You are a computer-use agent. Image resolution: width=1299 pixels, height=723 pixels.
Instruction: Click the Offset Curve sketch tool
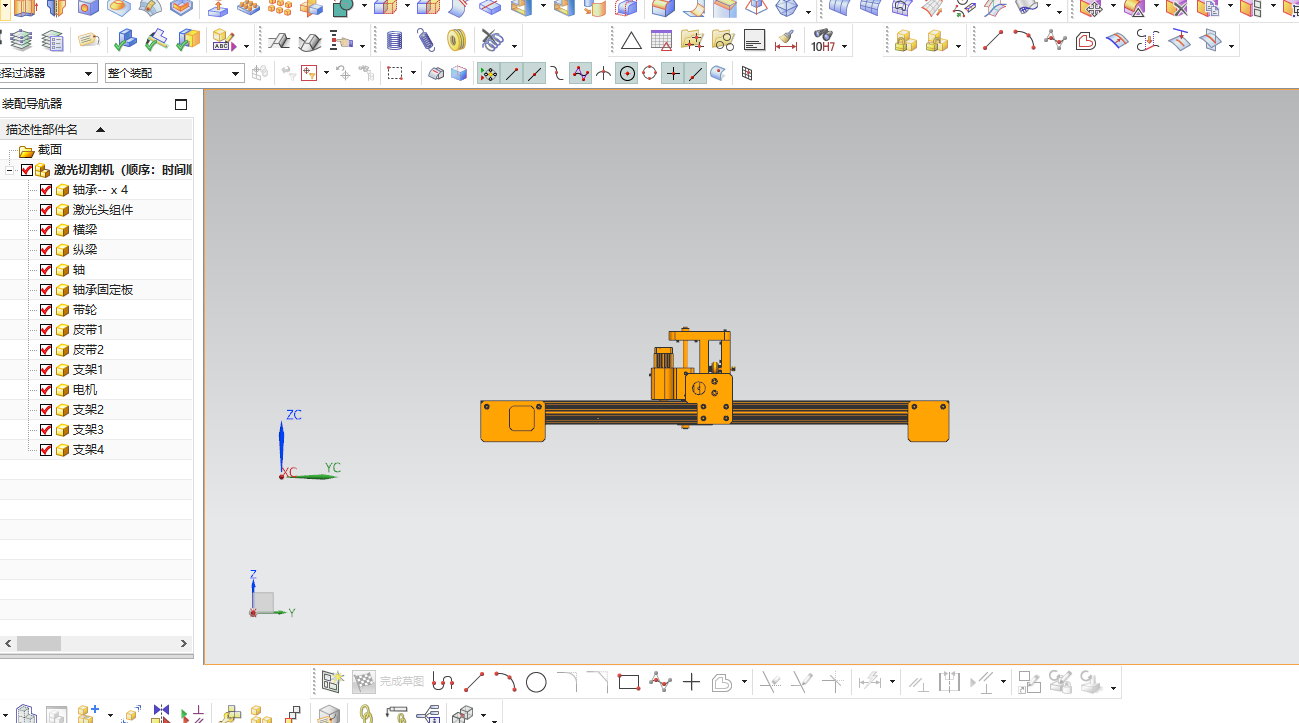point(723,682)
